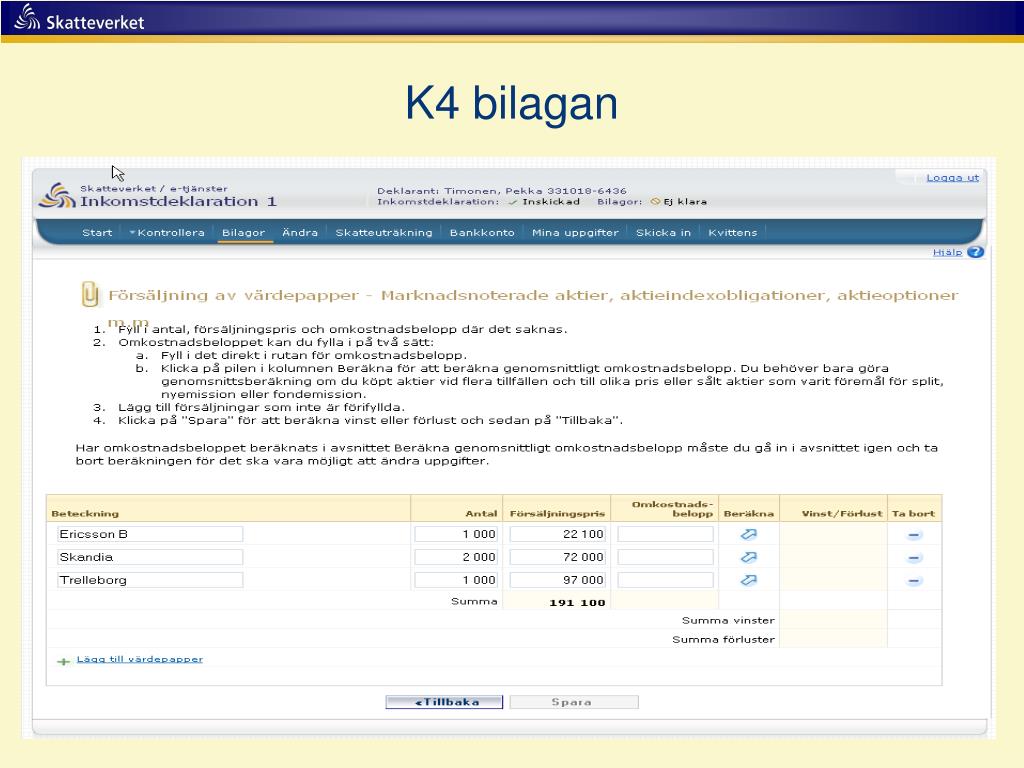The width and height of the screenshot is (1024, 768).
Task: Click the Summa total 191 100
Action: [577, 602]
